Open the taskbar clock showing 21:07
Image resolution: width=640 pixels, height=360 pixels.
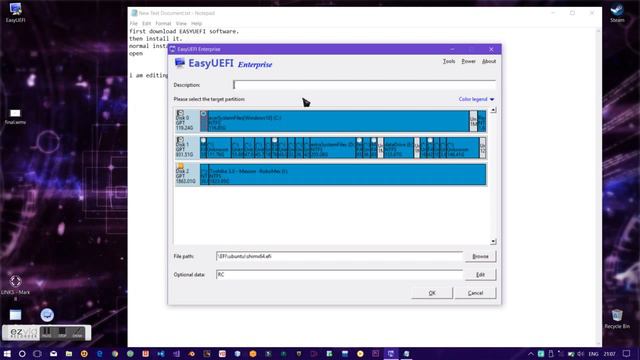[609, 354]
